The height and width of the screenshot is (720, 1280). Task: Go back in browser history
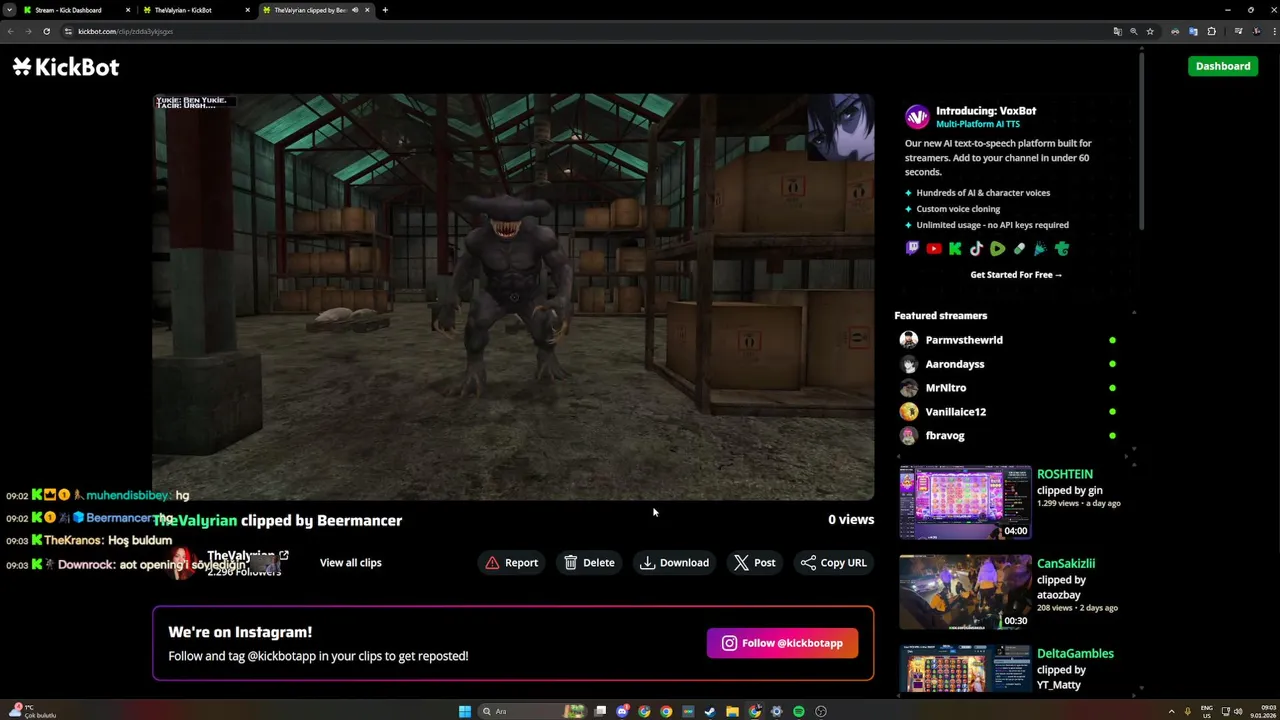[10, 31]
